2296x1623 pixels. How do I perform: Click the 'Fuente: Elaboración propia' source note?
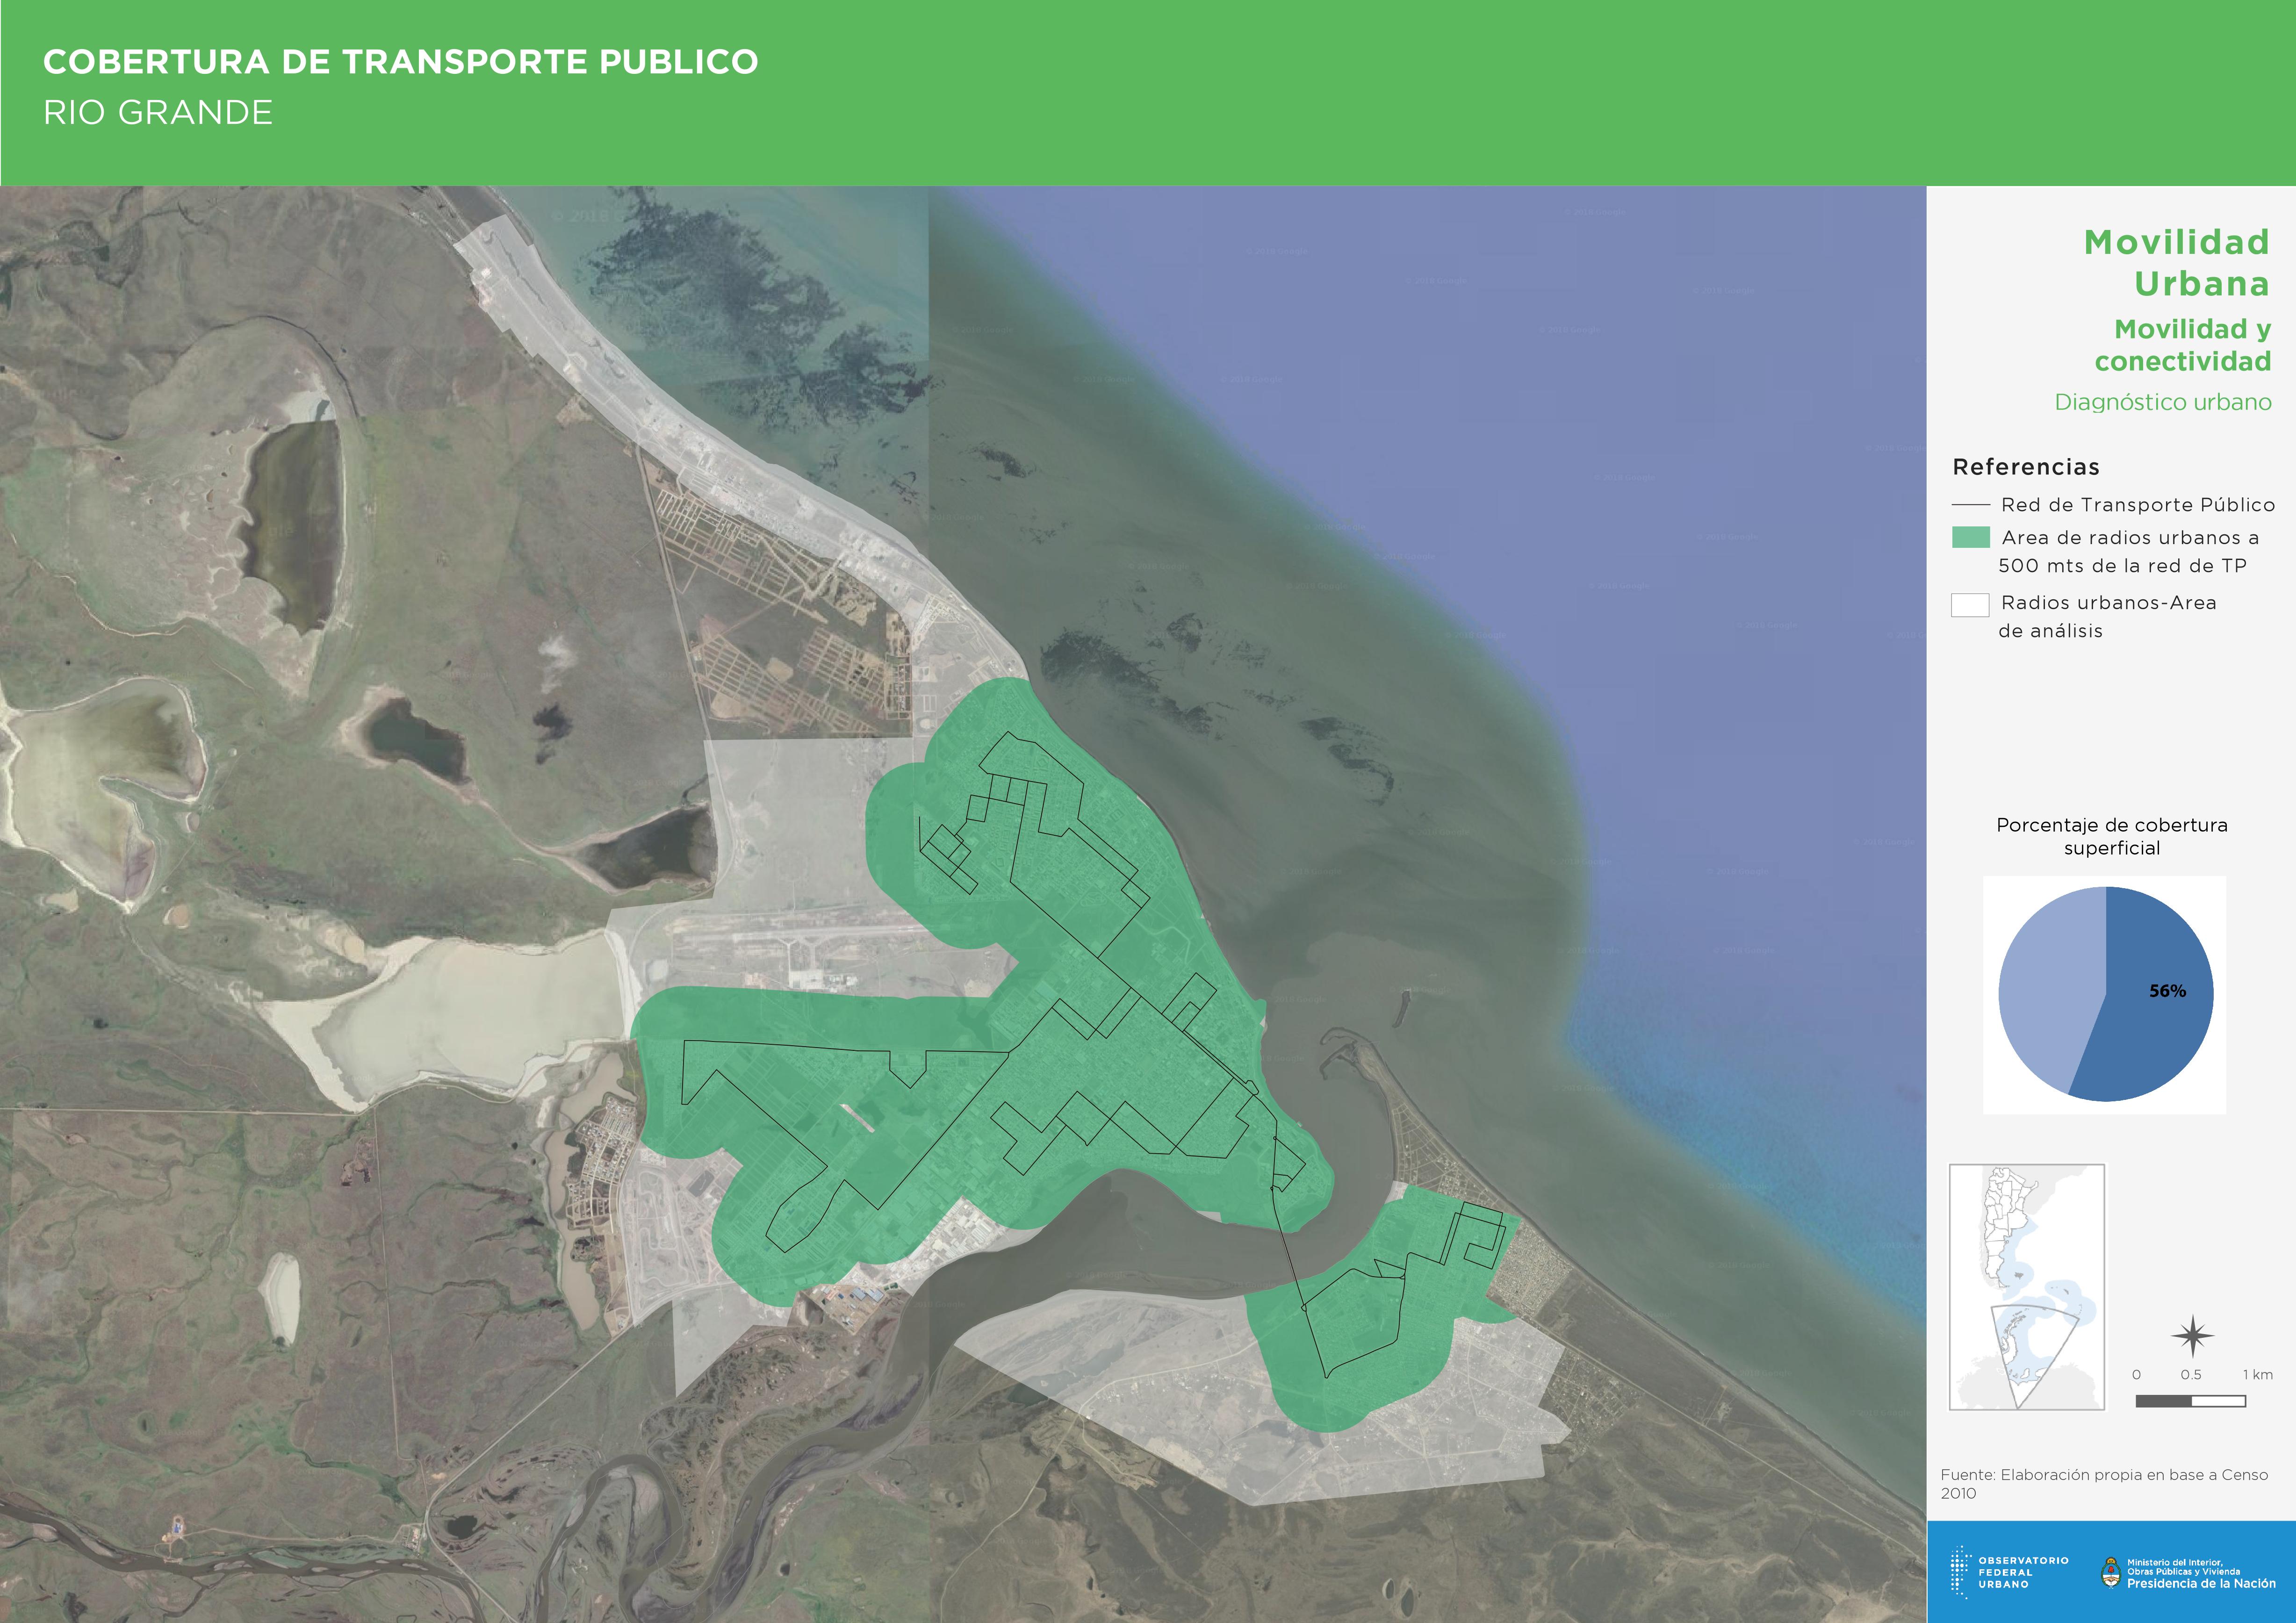point(2104,1484)
